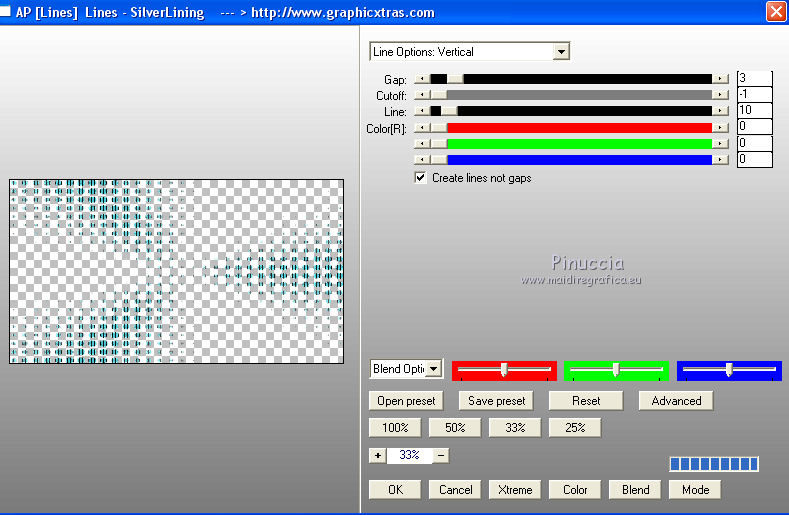
Task: Click the red Color[R] value field
Action: (754, 126)
